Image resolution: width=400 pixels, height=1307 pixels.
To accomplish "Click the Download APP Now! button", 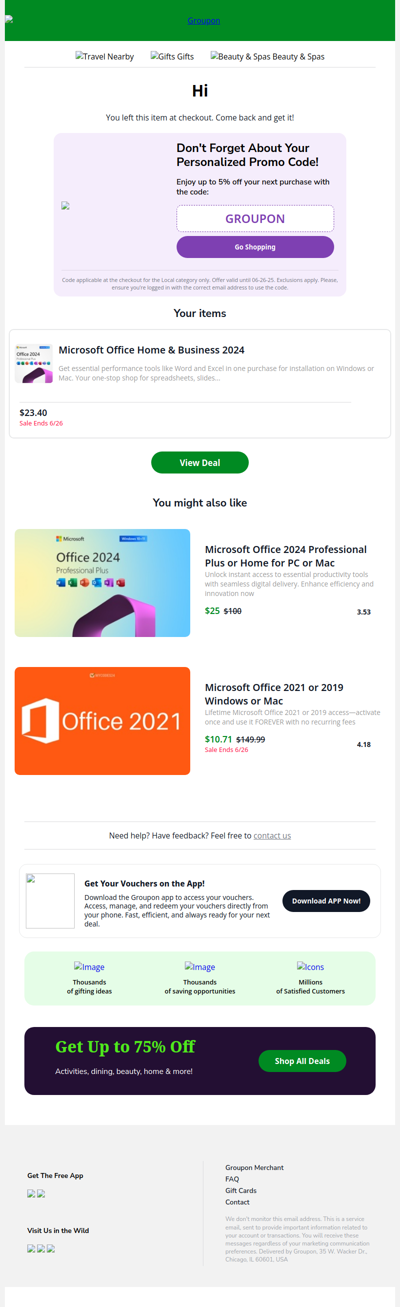I will [x=326, y=901].
